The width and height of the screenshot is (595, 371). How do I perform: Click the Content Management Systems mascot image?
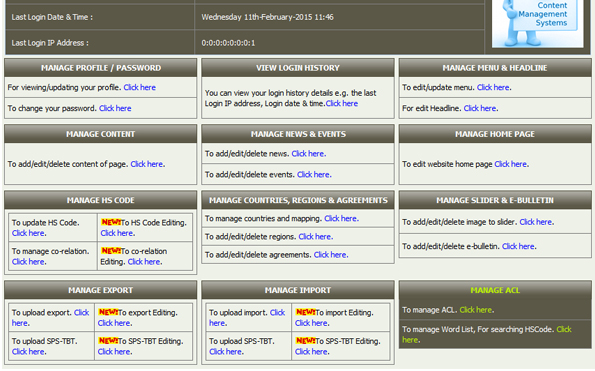(538, 24)
